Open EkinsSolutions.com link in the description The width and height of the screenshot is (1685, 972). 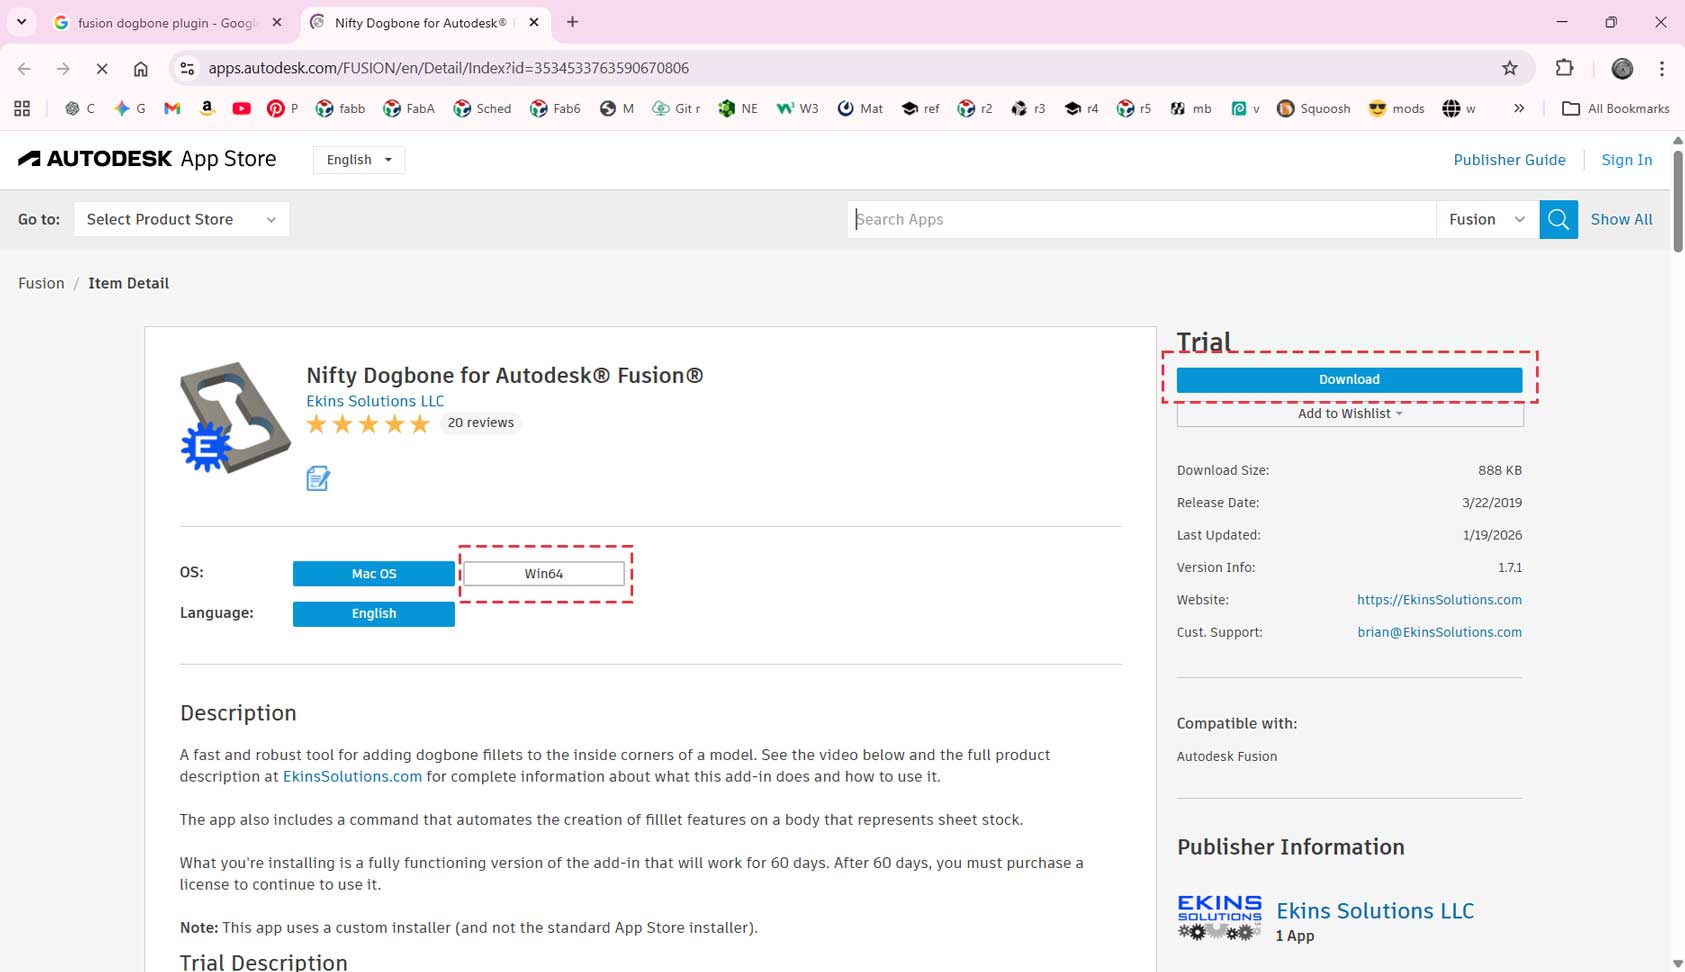352,777
